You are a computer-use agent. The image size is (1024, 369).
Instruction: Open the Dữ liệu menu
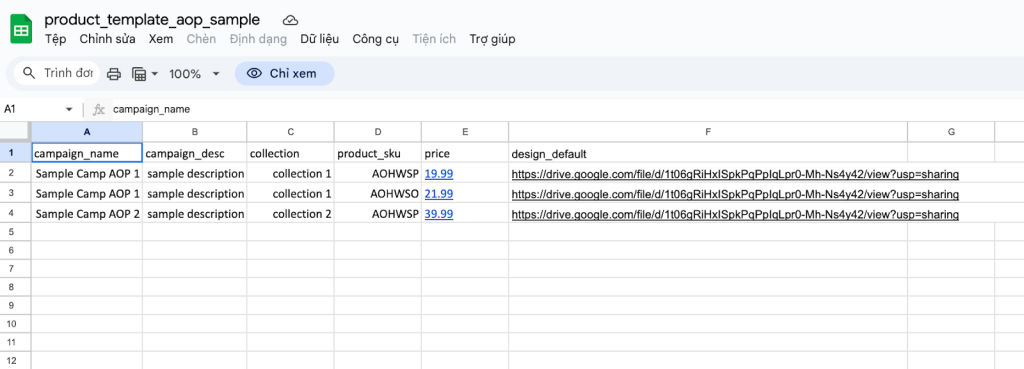click(x=319, y=39)
